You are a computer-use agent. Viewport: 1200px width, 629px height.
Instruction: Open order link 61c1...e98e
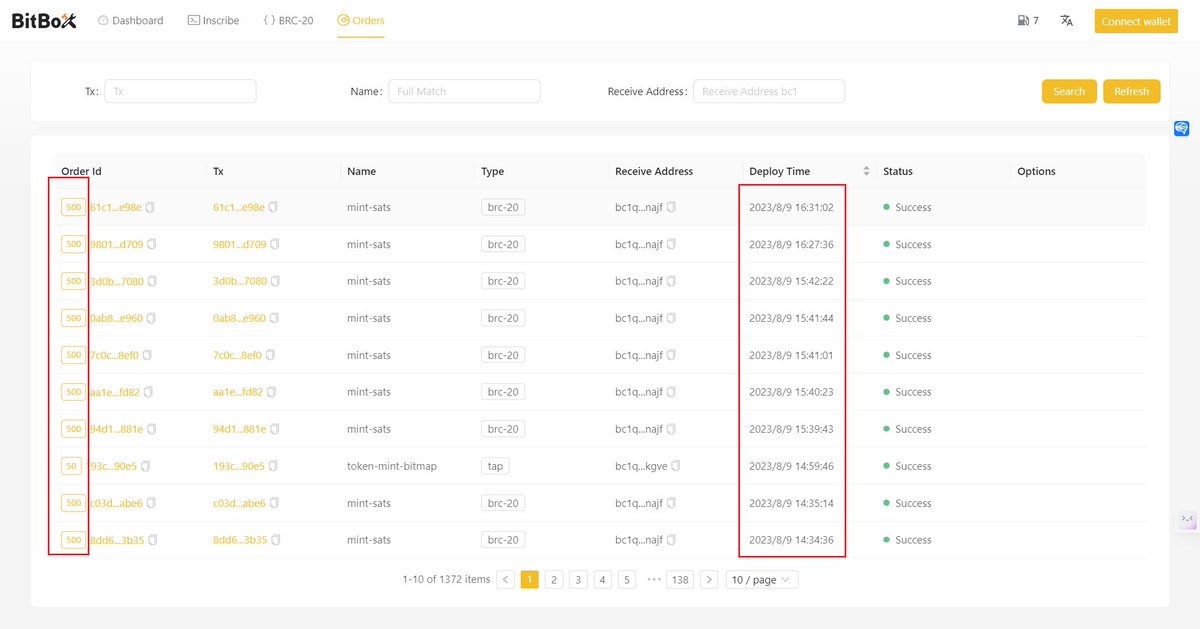[x=115, y=208]
